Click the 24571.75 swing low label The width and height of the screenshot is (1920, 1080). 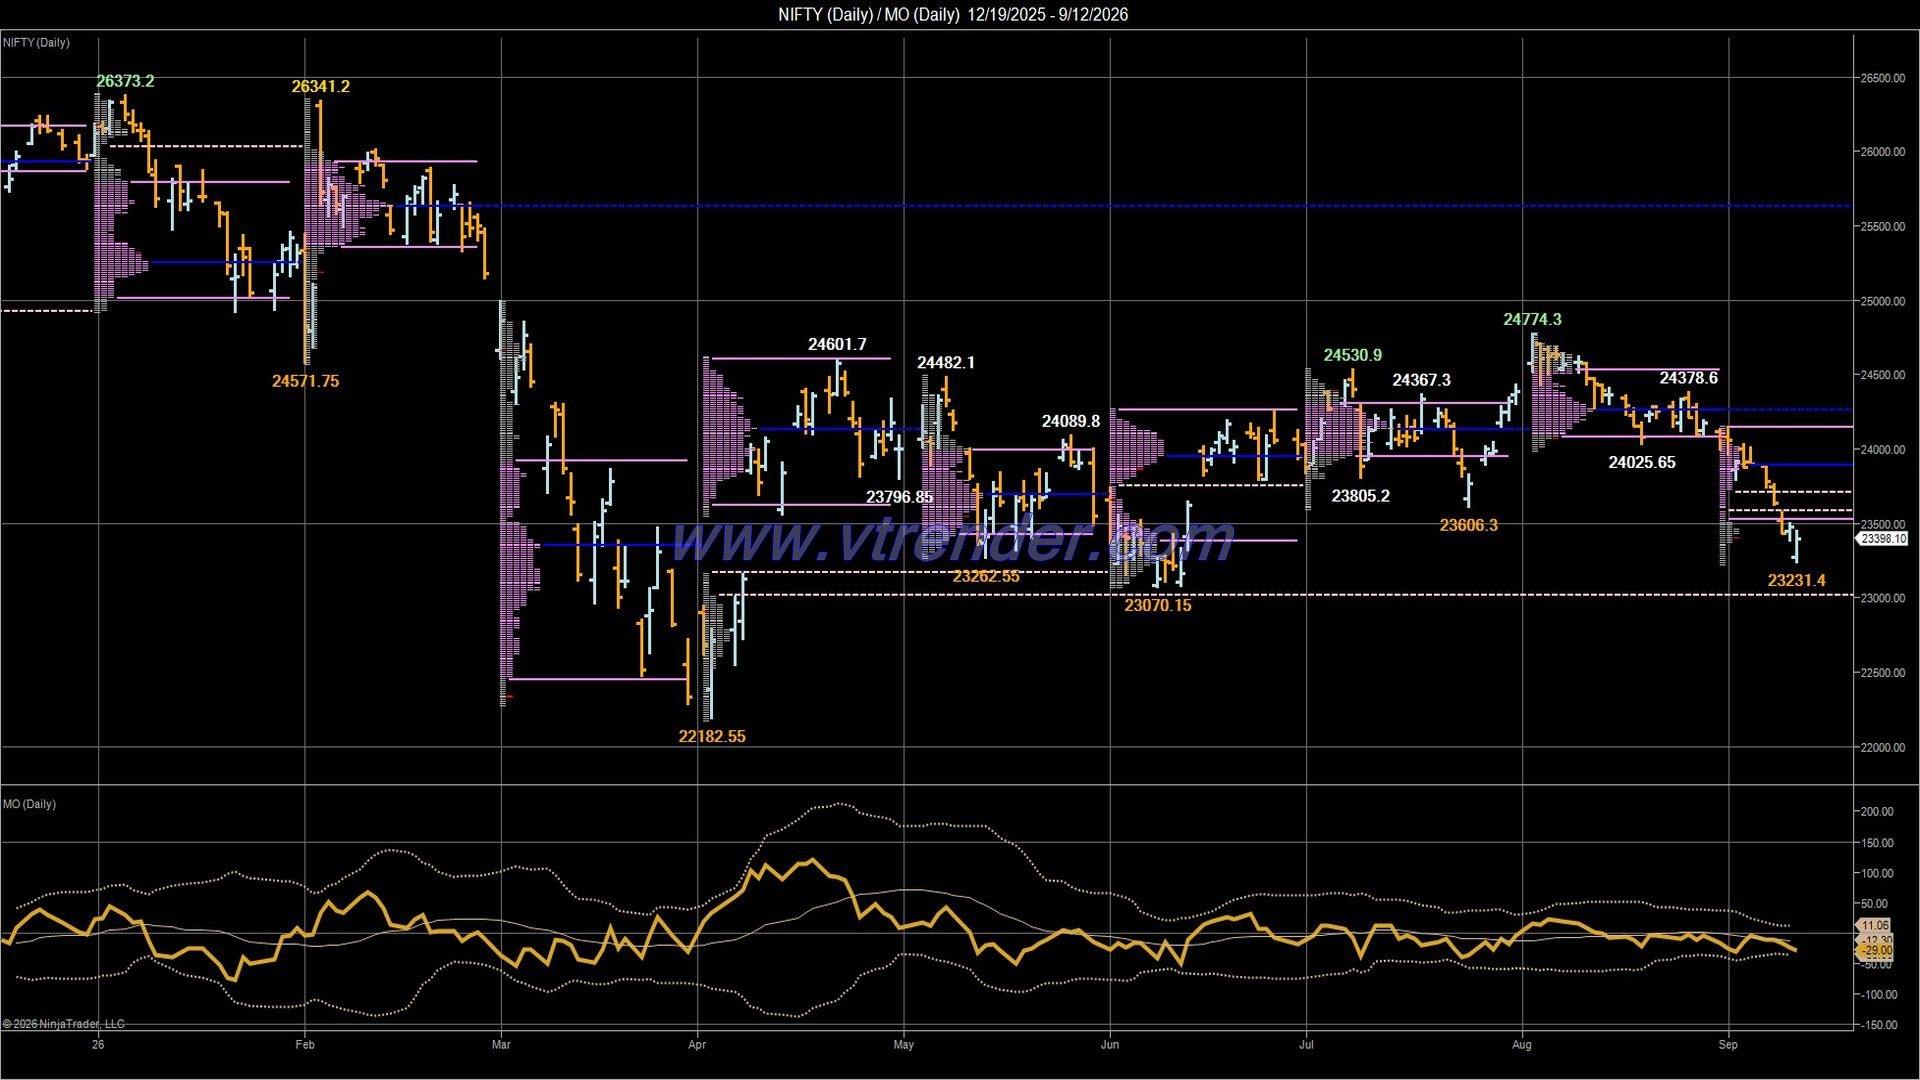point(305,381)
